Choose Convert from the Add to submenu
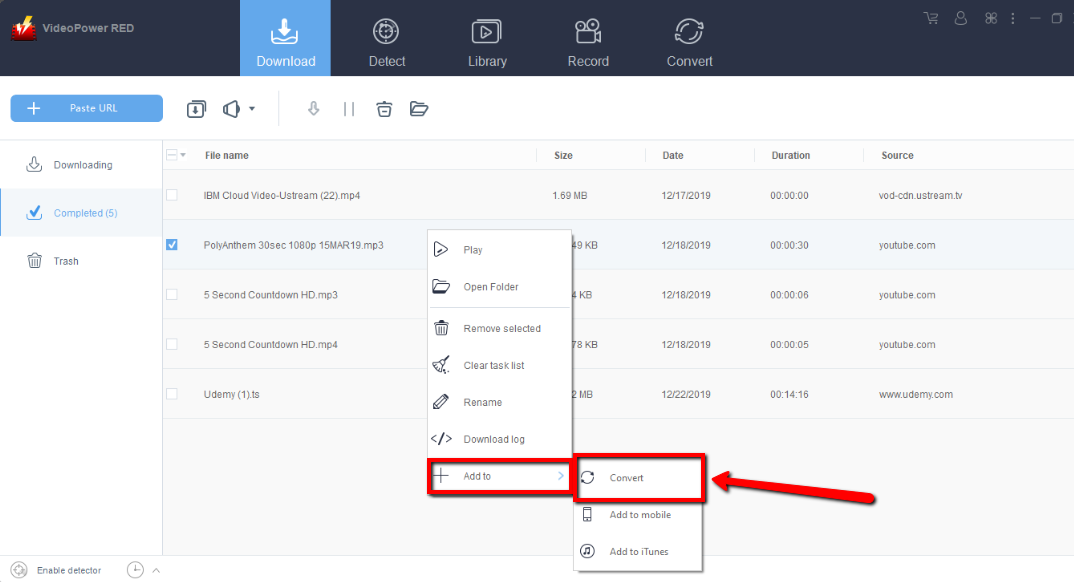Image resolution: width=1074 pixels, height=582 pixels. pyautogui.click(x=627, y=478)
